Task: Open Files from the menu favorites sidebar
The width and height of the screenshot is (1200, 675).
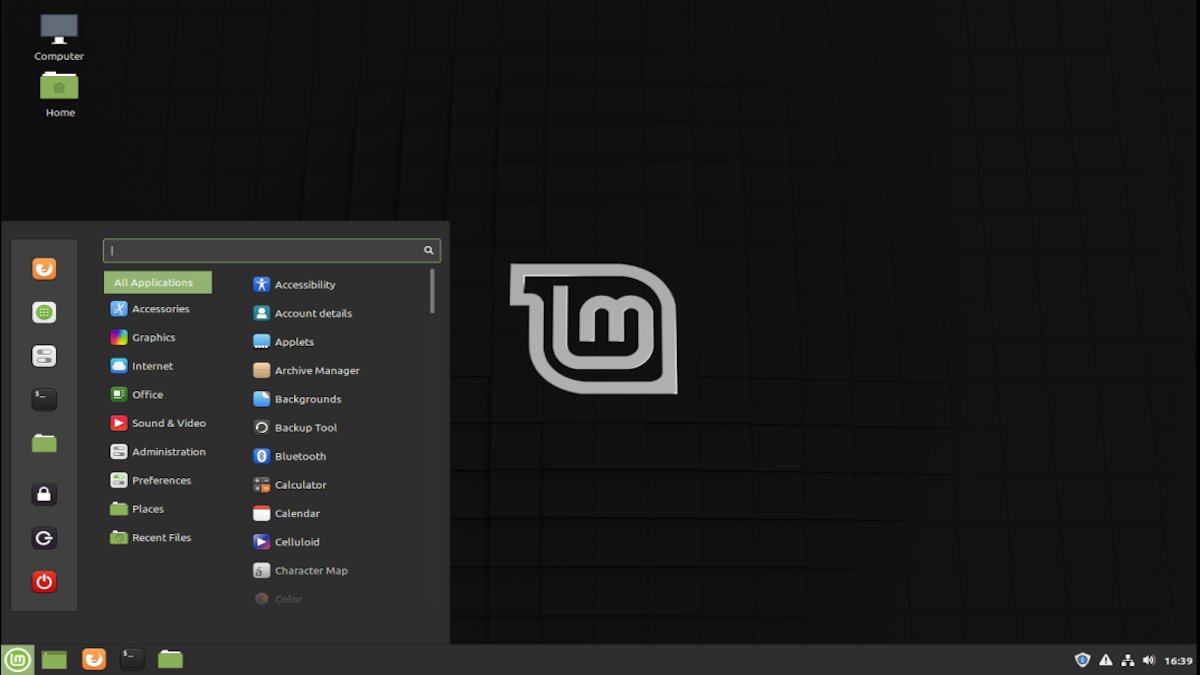Action: (x=44, y=443)
